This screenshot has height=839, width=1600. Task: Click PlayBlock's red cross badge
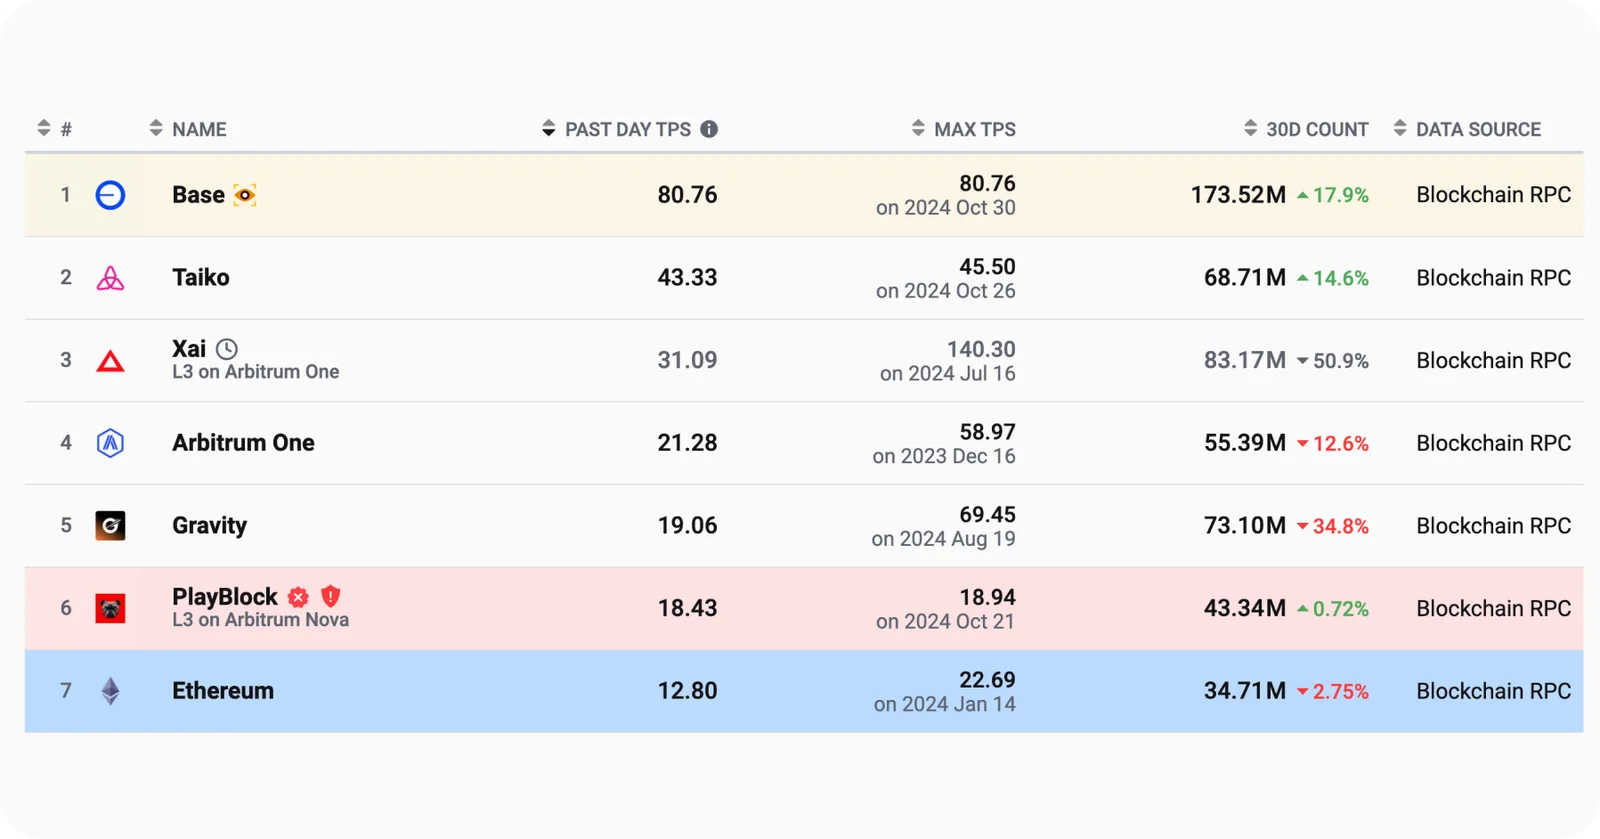[298, 597]
